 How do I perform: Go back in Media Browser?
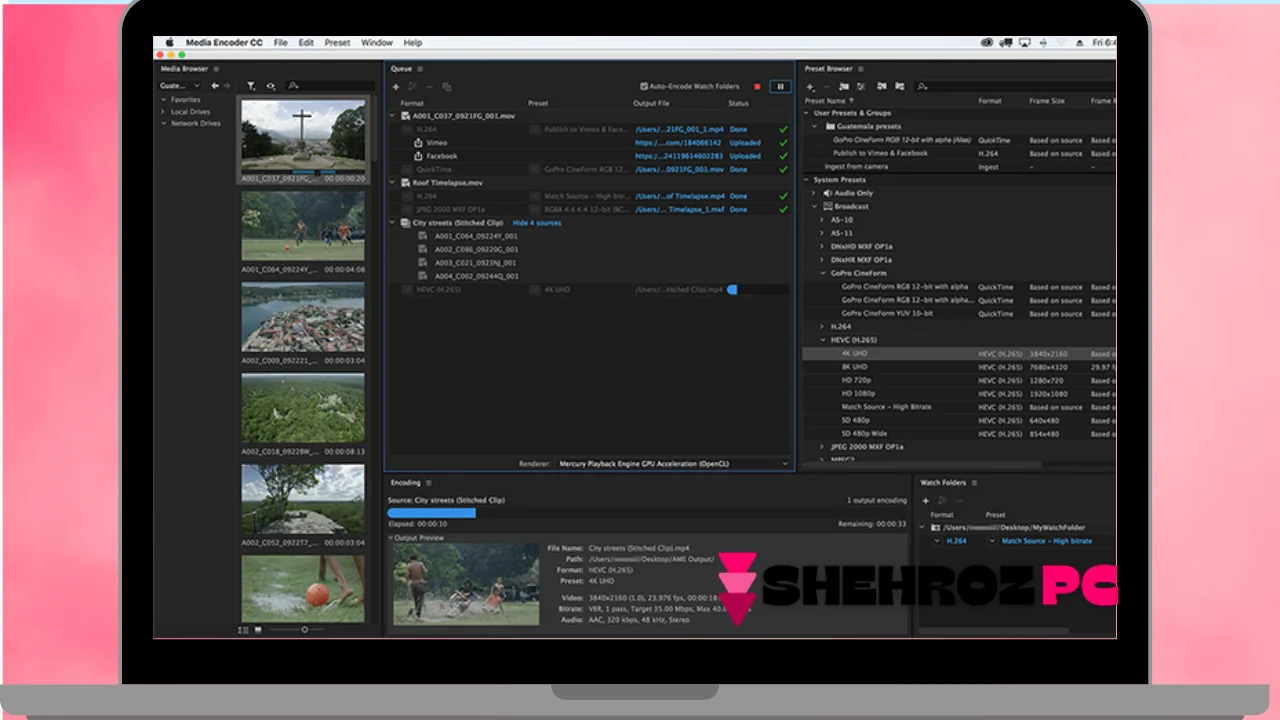215,86
